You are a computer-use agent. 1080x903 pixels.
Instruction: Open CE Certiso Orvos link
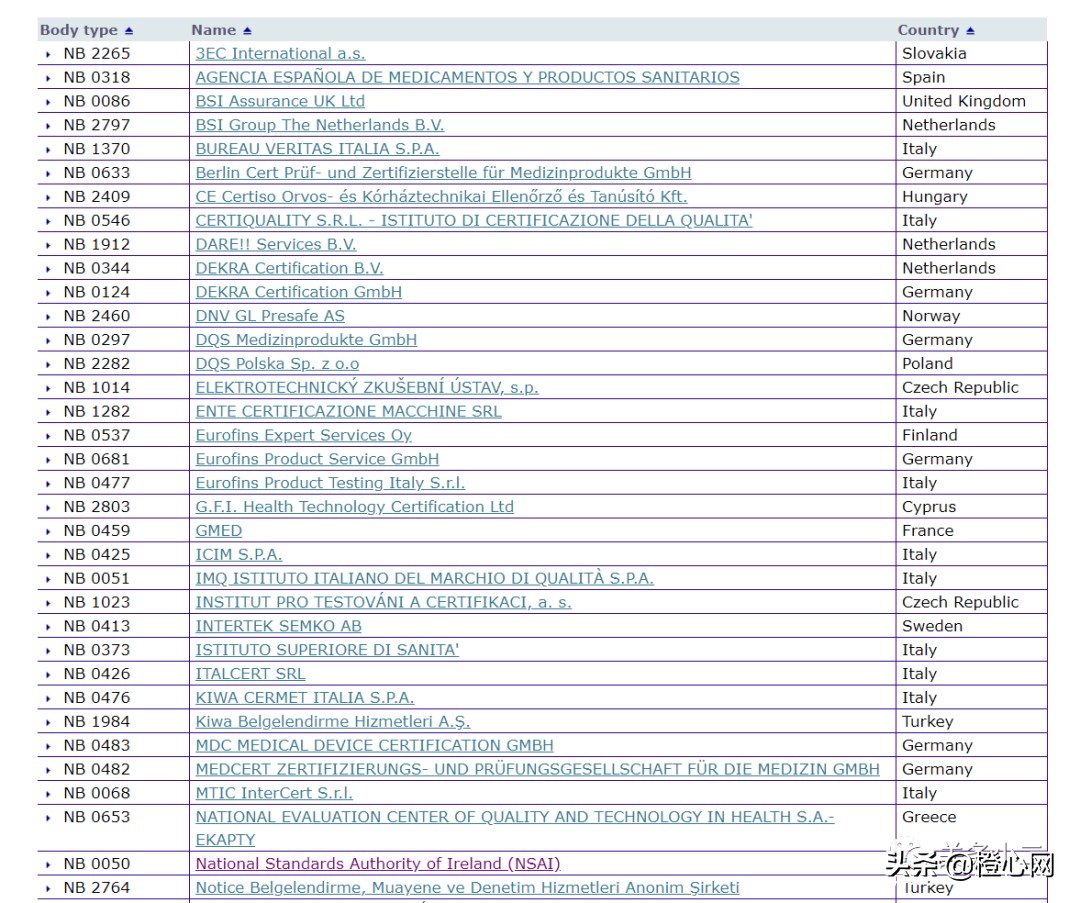[442, 196]
